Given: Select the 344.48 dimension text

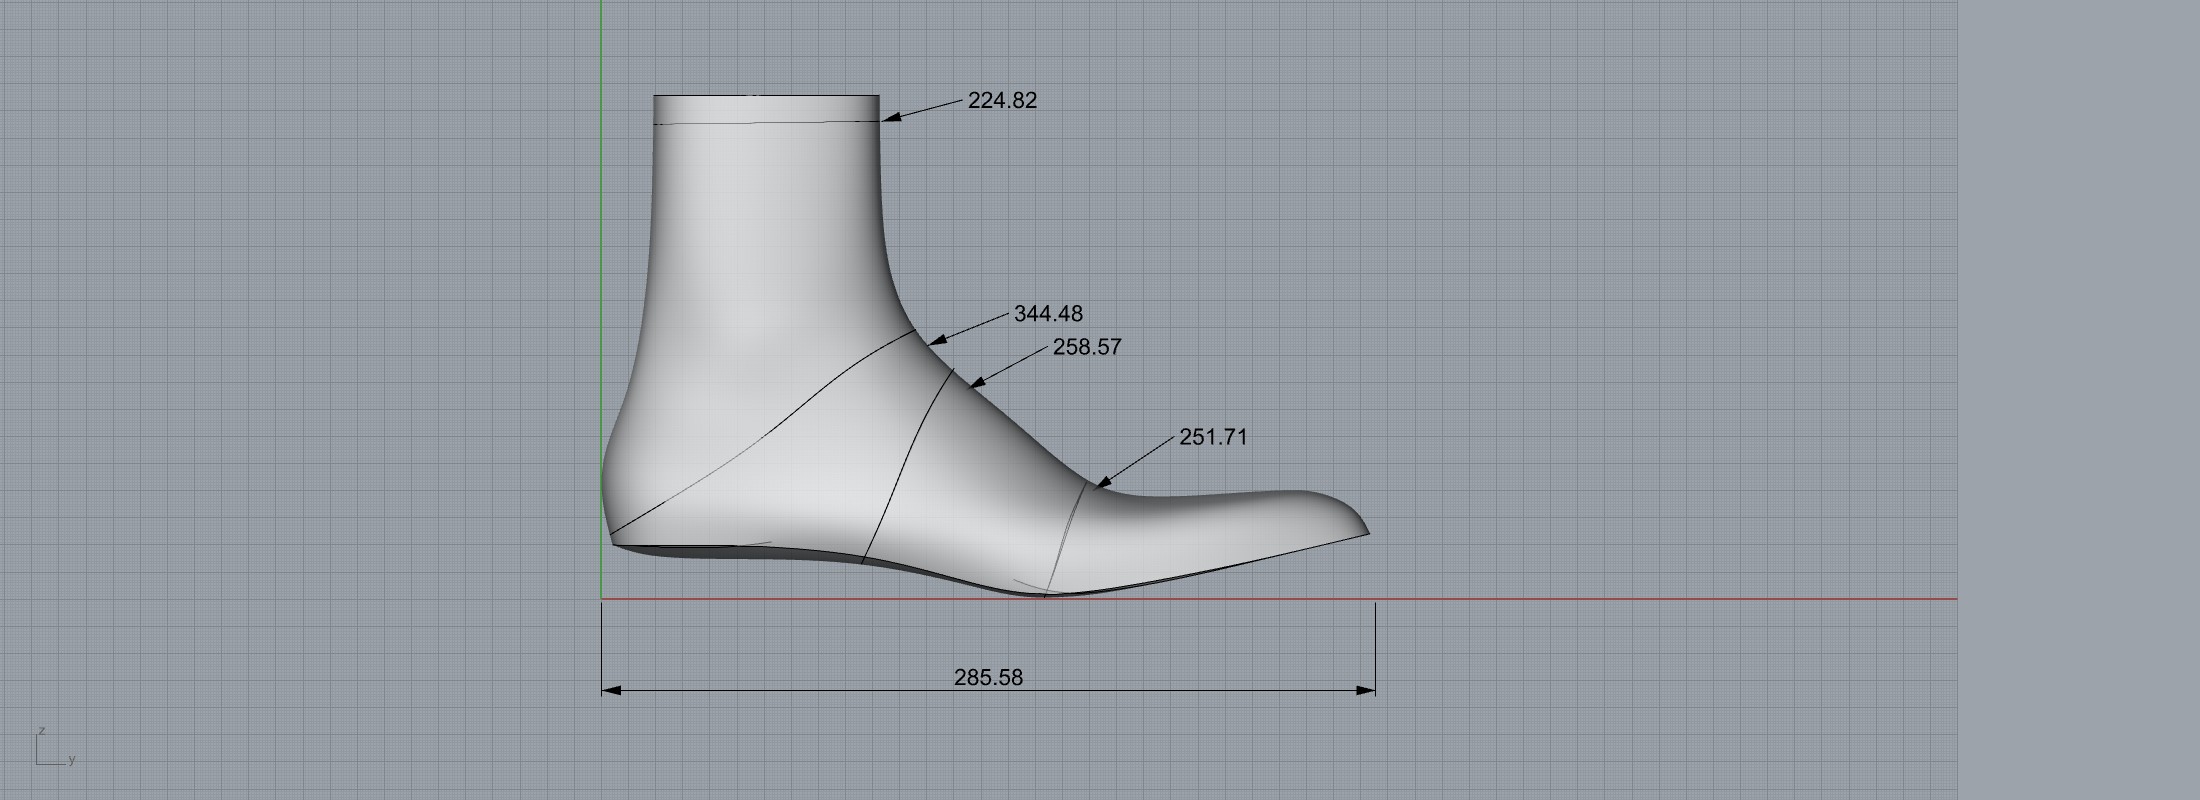Looking at the screenshot, I should [x=1048, y=313].
